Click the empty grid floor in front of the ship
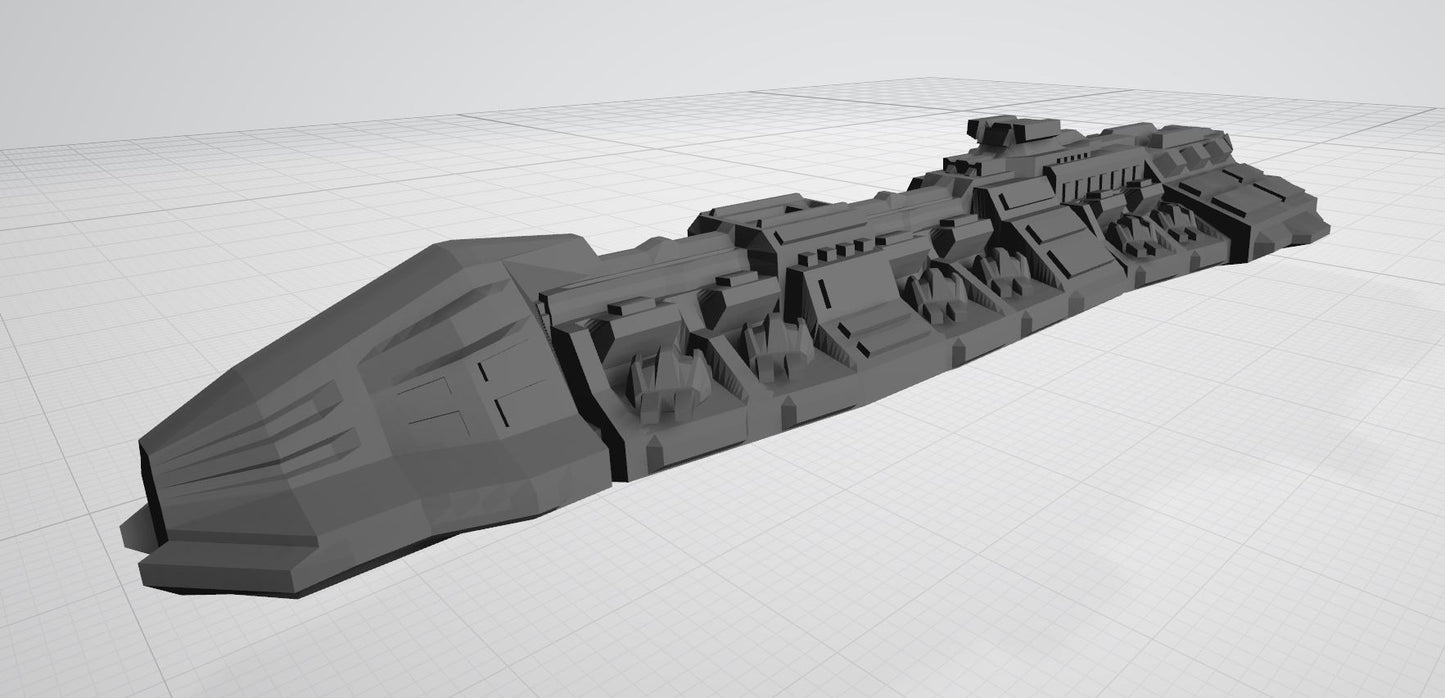This screenshot has height=698, width=1445. click(x=800, y=580)
